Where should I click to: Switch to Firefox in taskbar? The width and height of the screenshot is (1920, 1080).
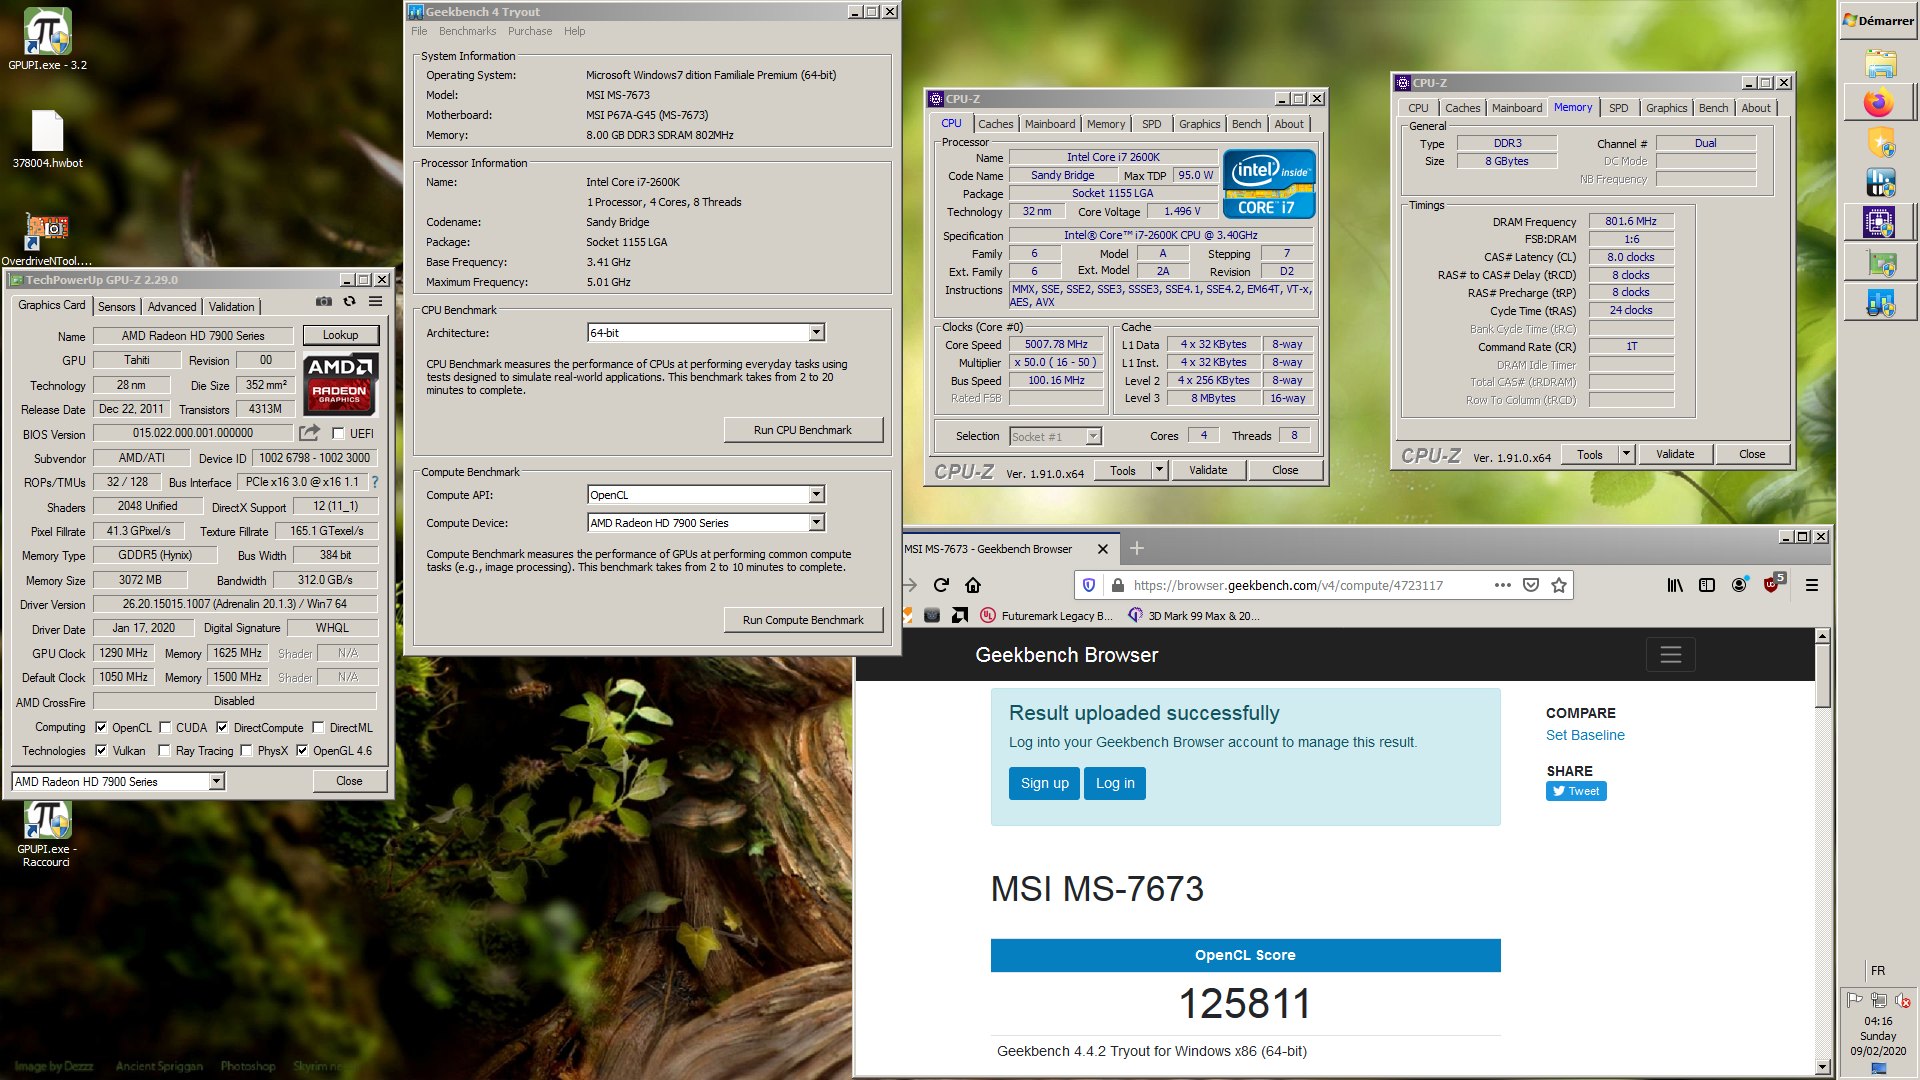pos(1880,103)
